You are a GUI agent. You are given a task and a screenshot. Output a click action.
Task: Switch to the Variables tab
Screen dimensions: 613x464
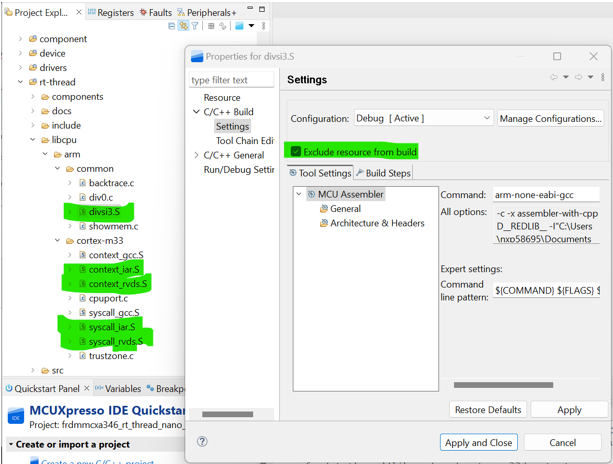118,389
